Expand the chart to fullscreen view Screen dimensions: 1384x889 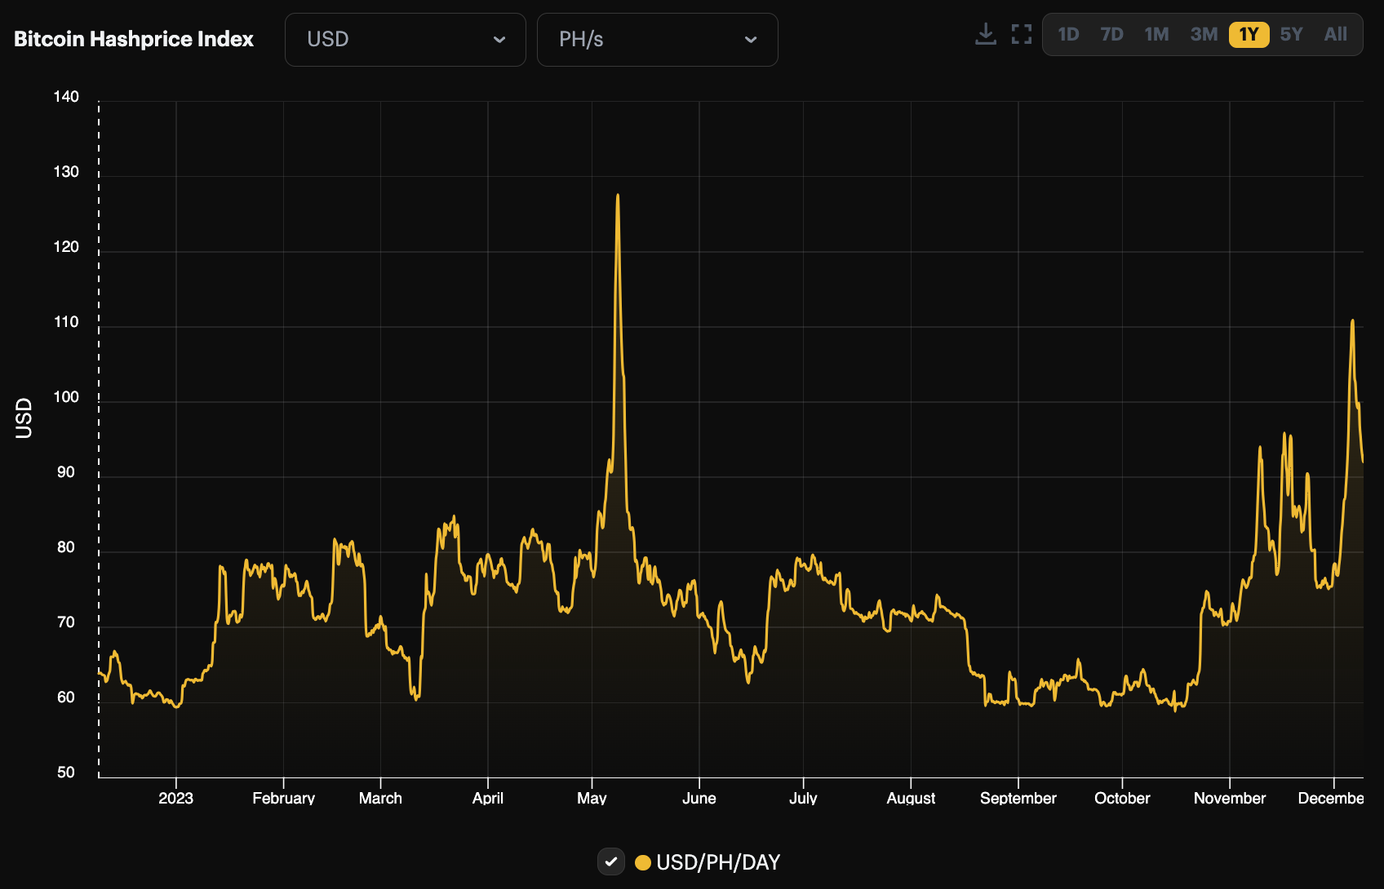click(x=1021, y=33)
